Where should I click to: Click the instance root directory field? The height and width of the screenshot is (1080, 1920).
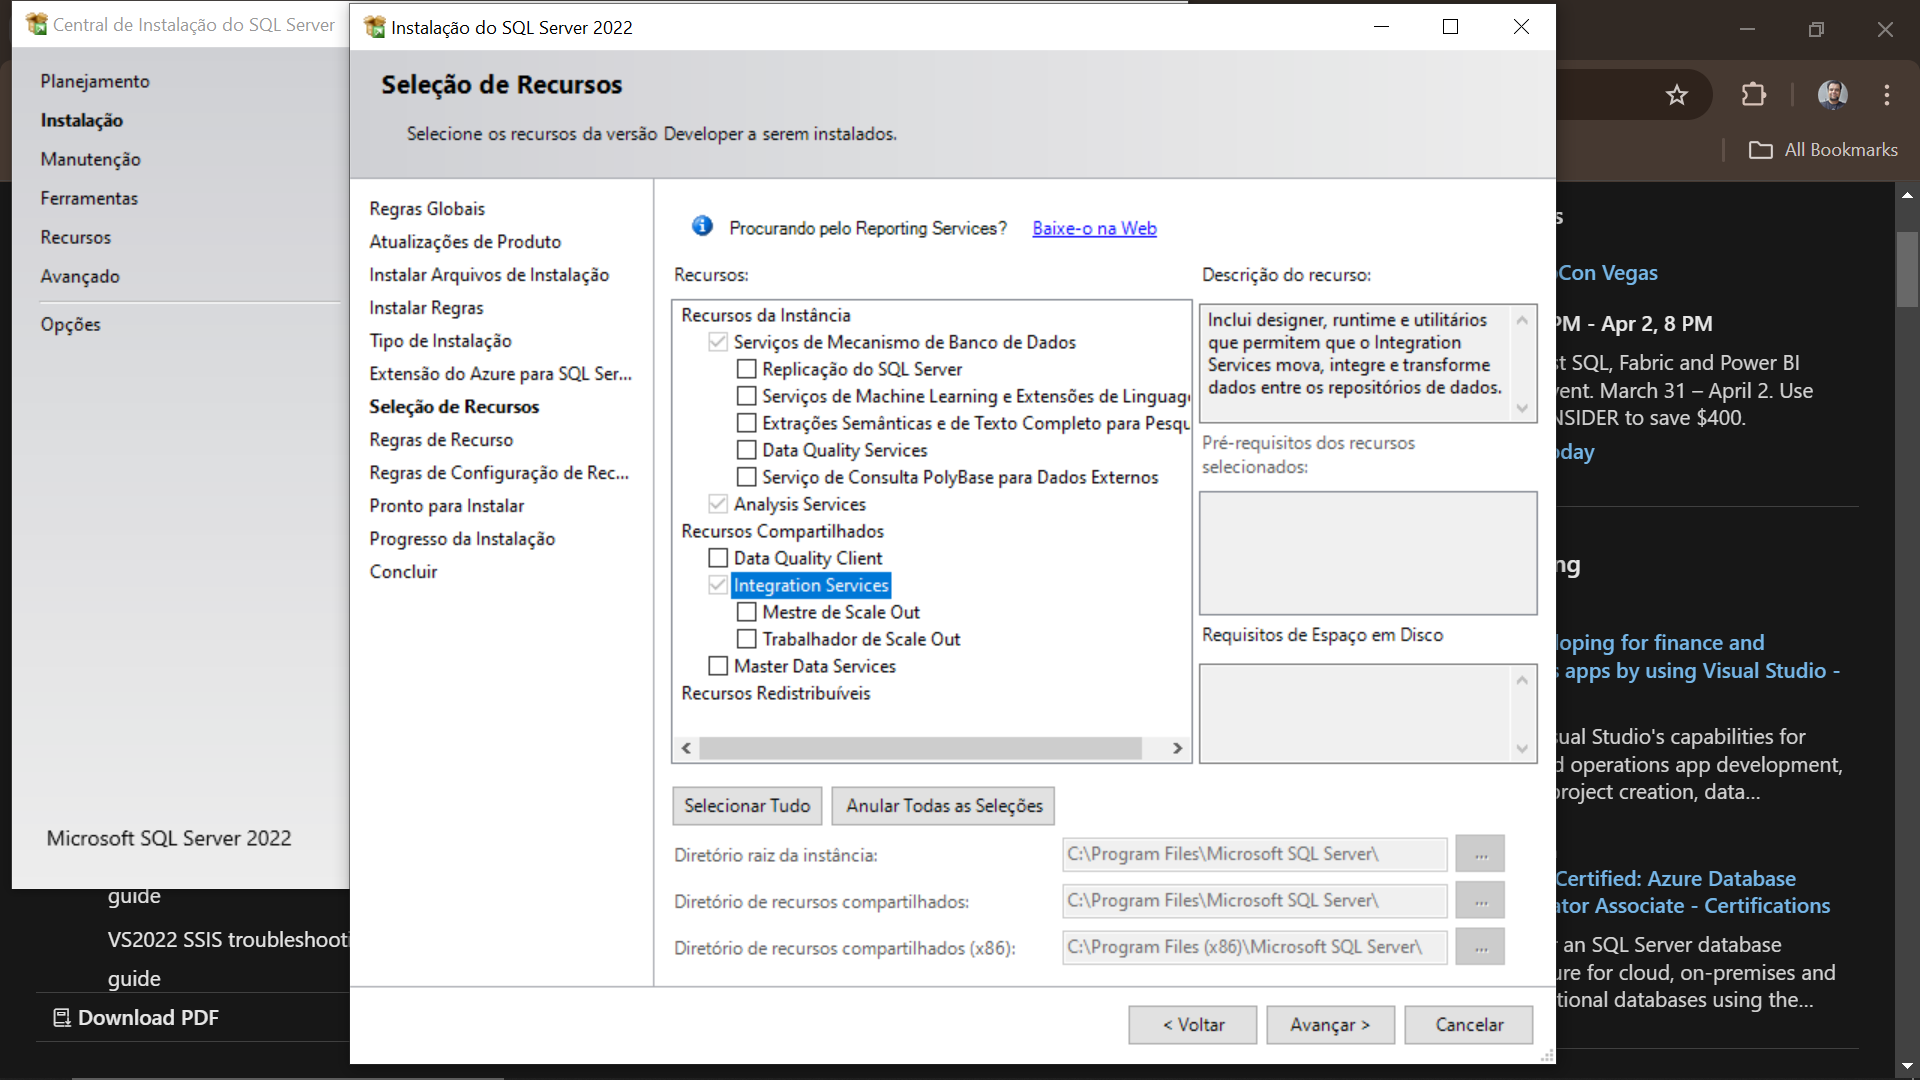tap(1255, 854)
